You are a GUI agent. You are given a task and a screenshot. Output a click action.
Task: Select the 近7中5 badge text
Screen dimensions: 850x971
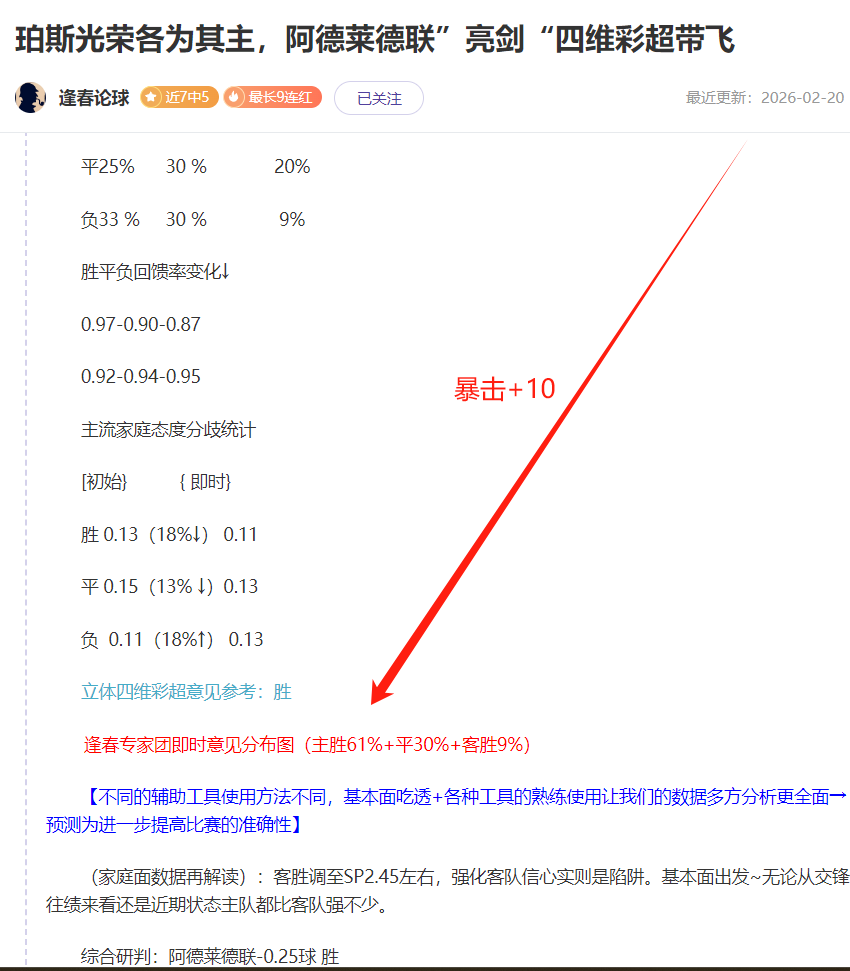187,98
